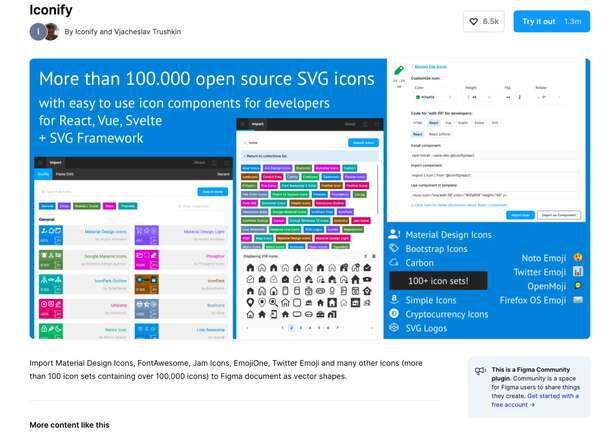Click the coin icon beside Cryptocurrency Icons
The image size is (616, 432).
click(x=394, y=313)
